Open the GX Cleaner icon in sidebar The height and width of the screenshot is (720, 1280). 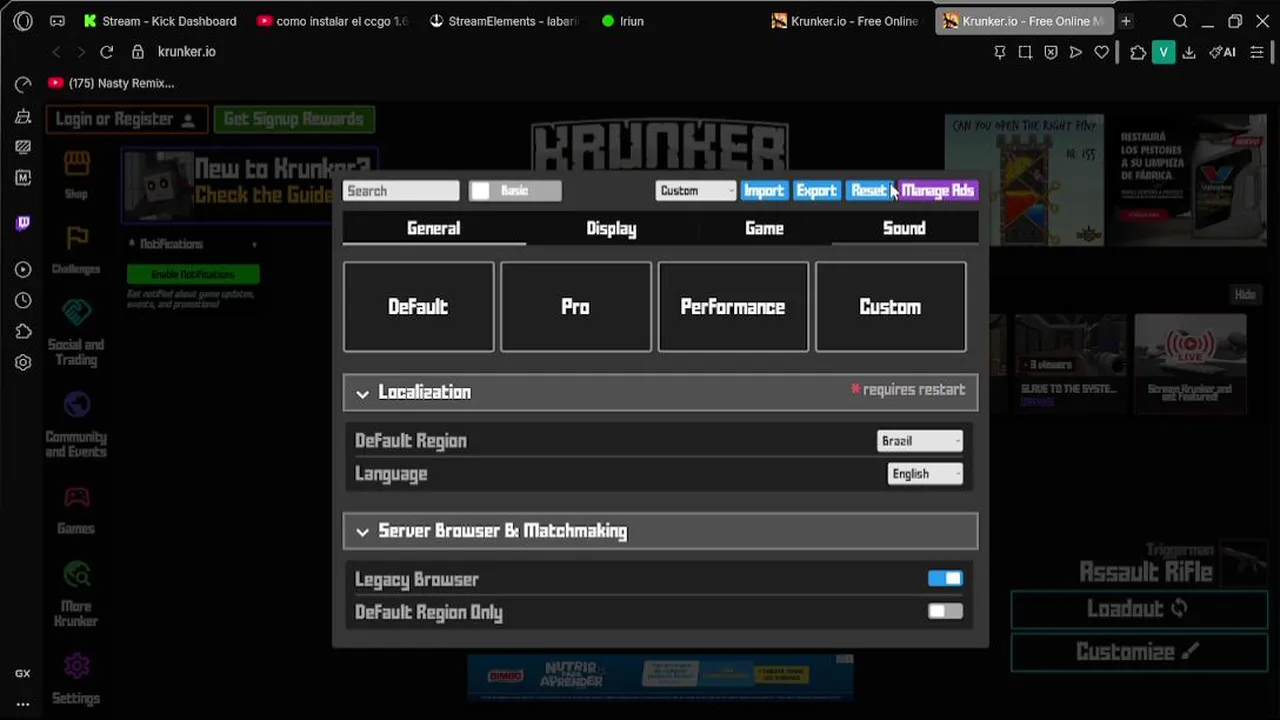(x=23, y=117)
